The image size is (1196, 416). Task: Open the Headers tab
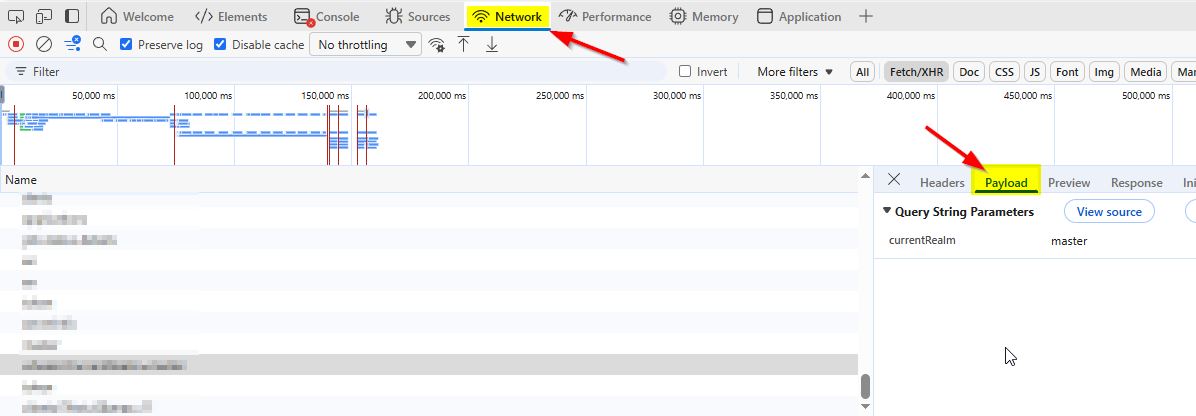point(942,182)
